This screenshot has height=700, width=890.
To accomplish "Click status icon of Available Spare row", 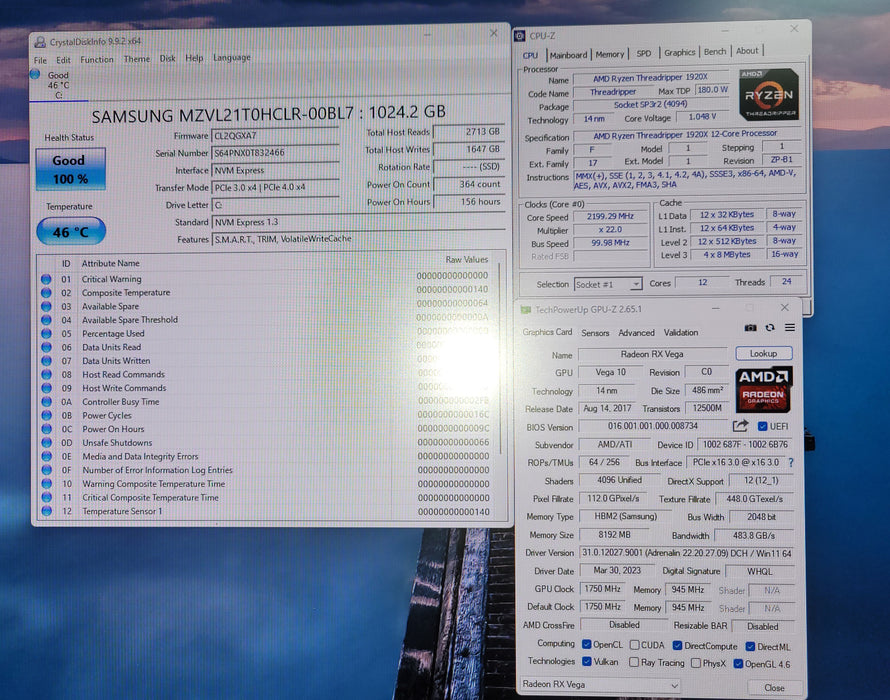I will [x=46, y=307].
